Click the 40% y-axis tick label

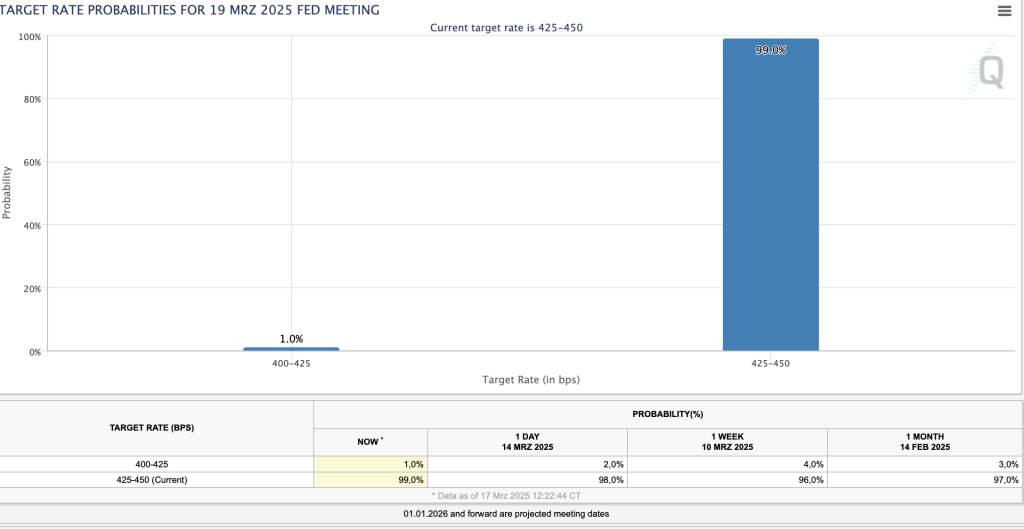point(31,225)
